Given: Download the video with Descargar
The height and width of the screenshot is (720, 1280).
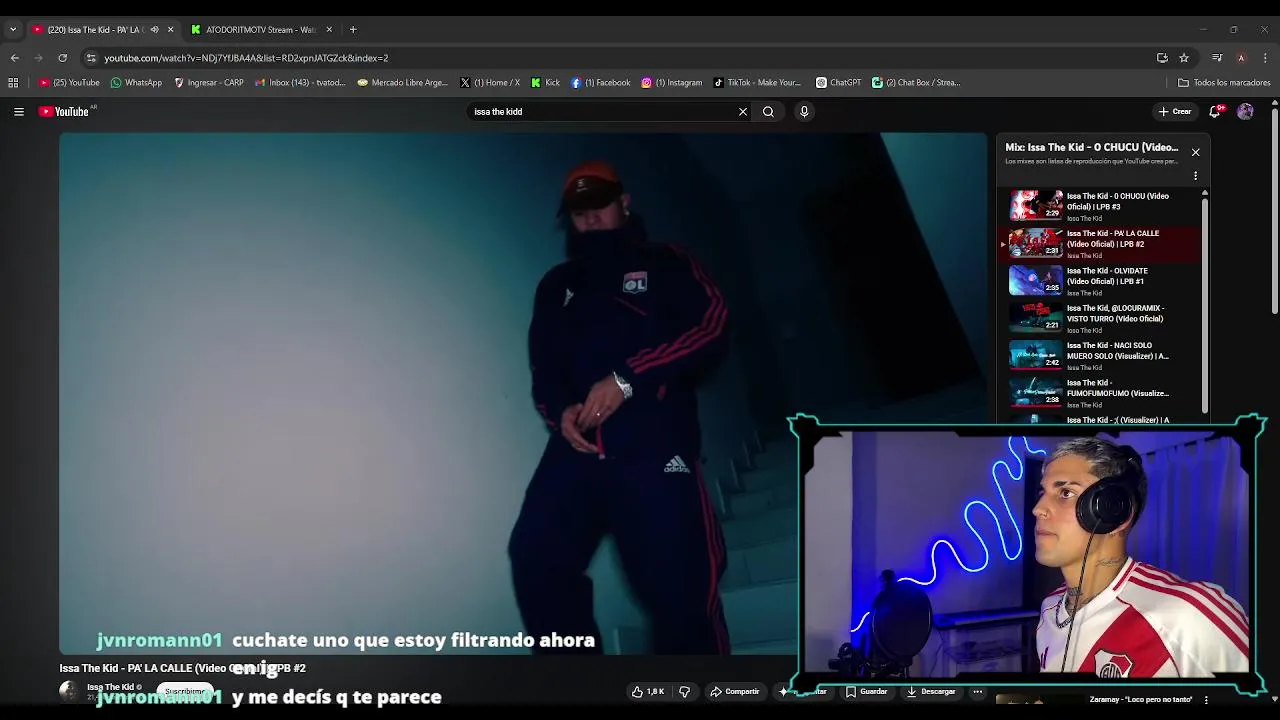Looking at the screenshot, I should 931,691.
